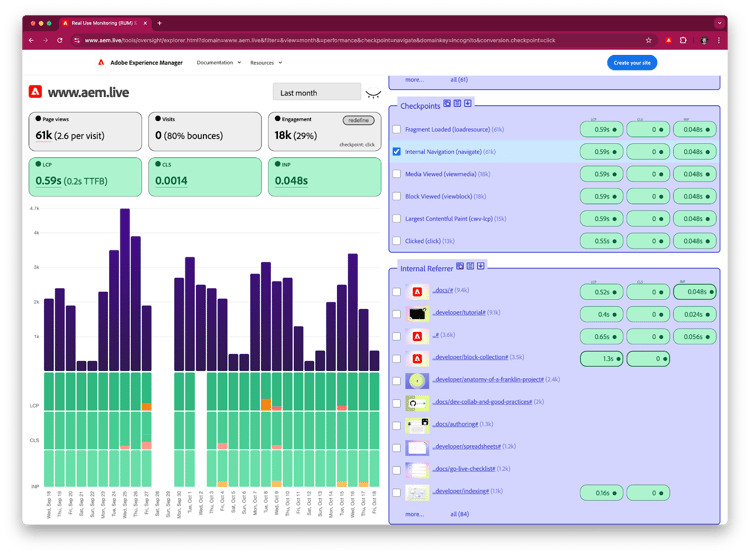750x554 pixels.
Task: Open the ..docs/authoring# link
Action: tap(455, 424)
